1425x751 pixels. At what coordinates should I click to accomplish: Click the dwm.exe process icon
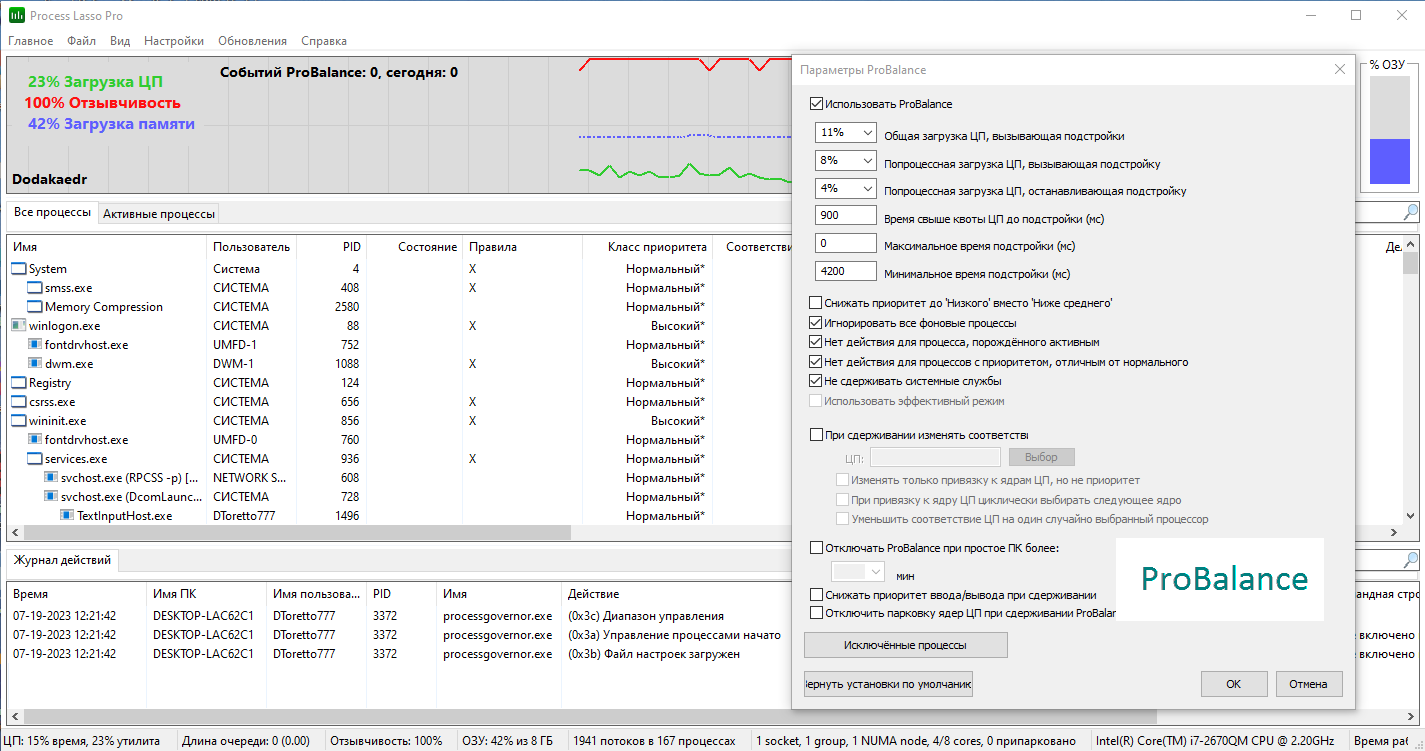[x=35, y=364]
